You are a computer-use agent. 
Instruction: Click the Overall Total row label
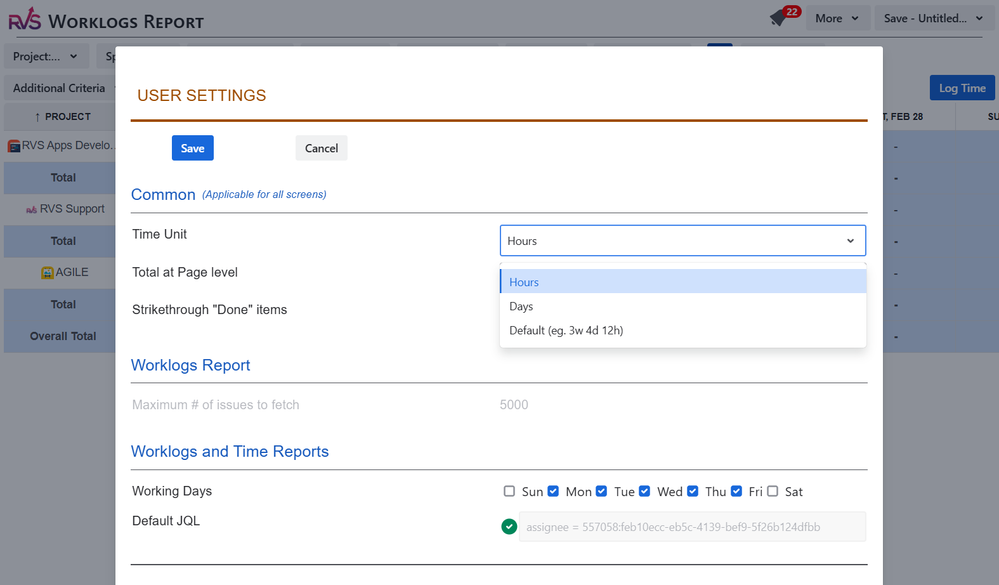pos(63,336)
